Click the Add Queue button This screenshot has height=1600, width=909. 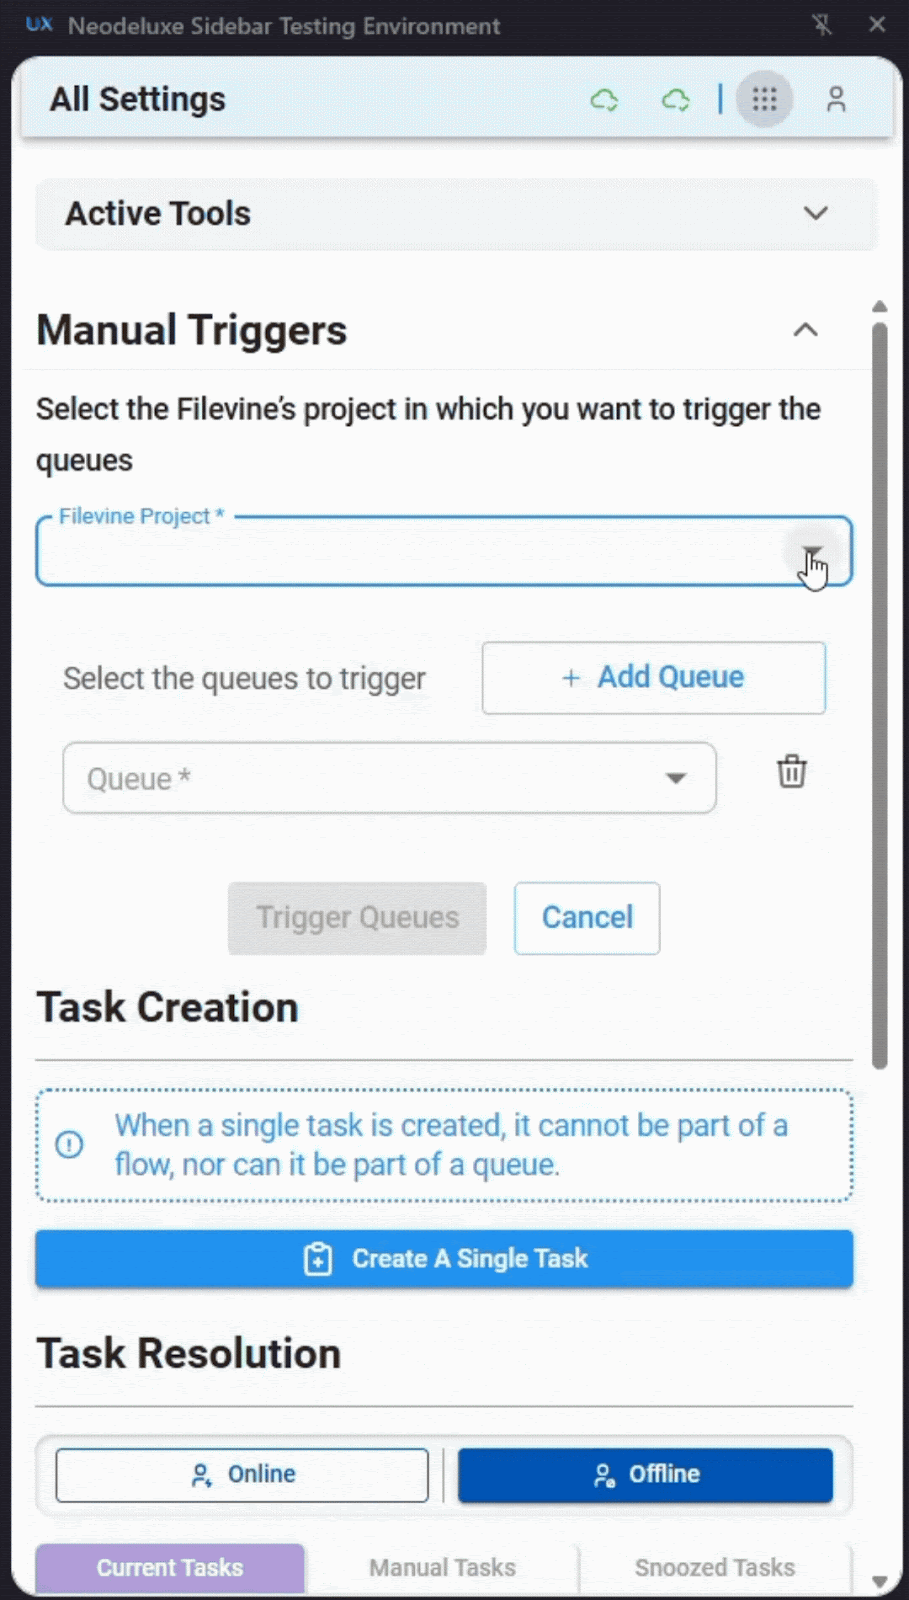tap(654, 678)
